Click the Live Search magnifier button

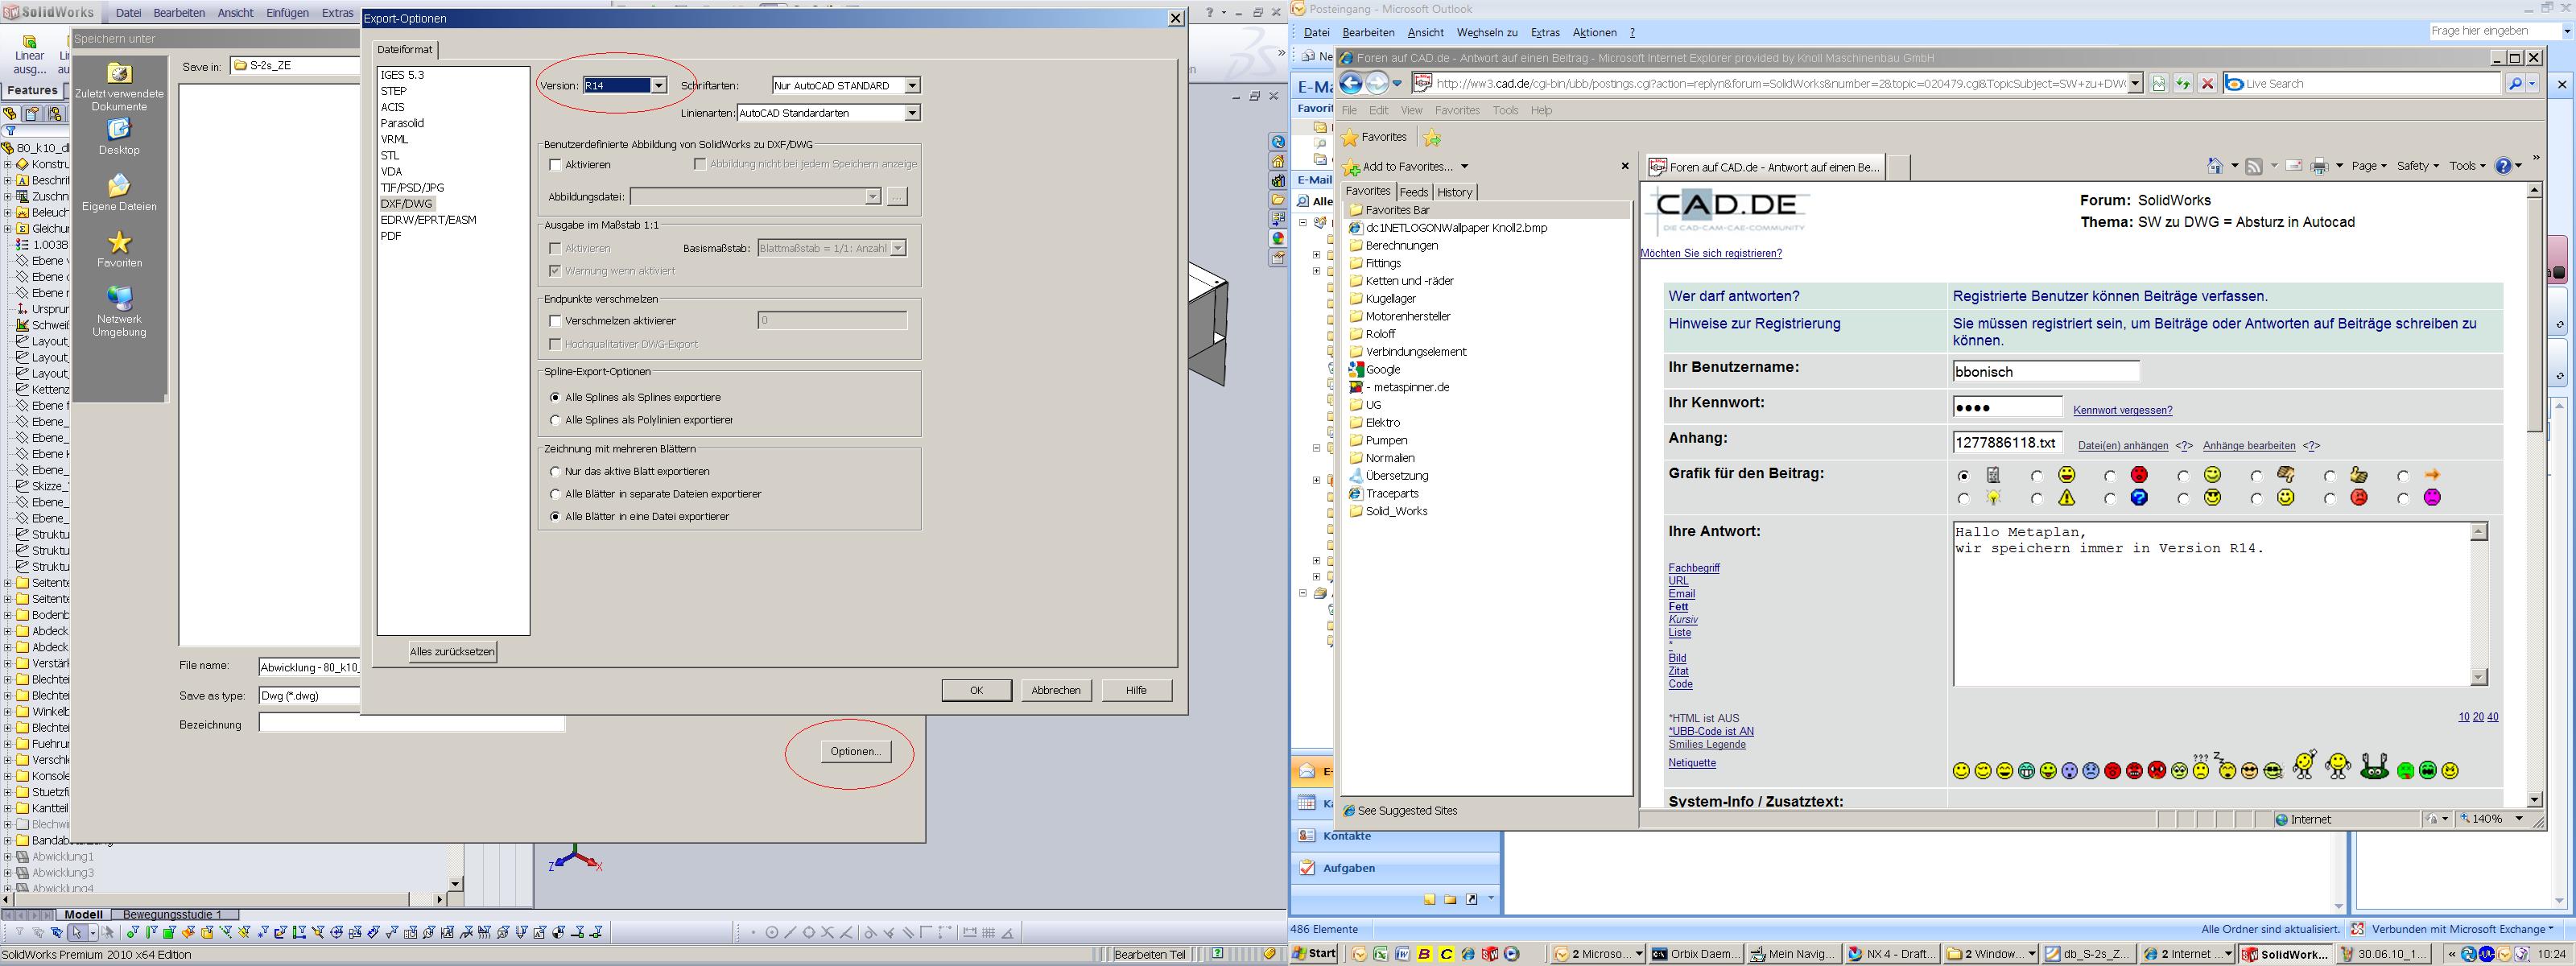coord(2516,84)
